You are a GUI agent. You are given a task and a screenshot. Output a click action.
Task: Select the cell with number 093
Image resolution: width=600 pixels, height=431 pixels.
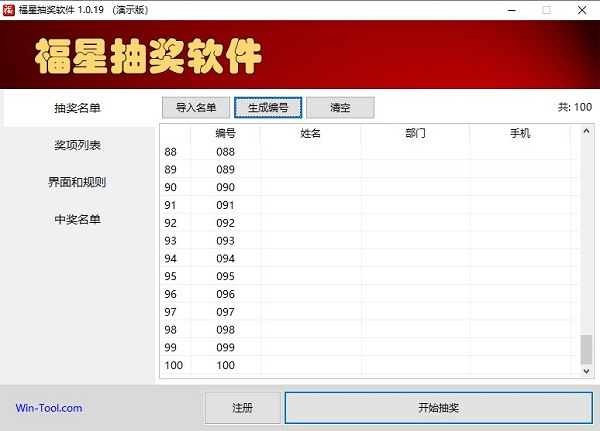pyautogui.click(x=225, y=240)
